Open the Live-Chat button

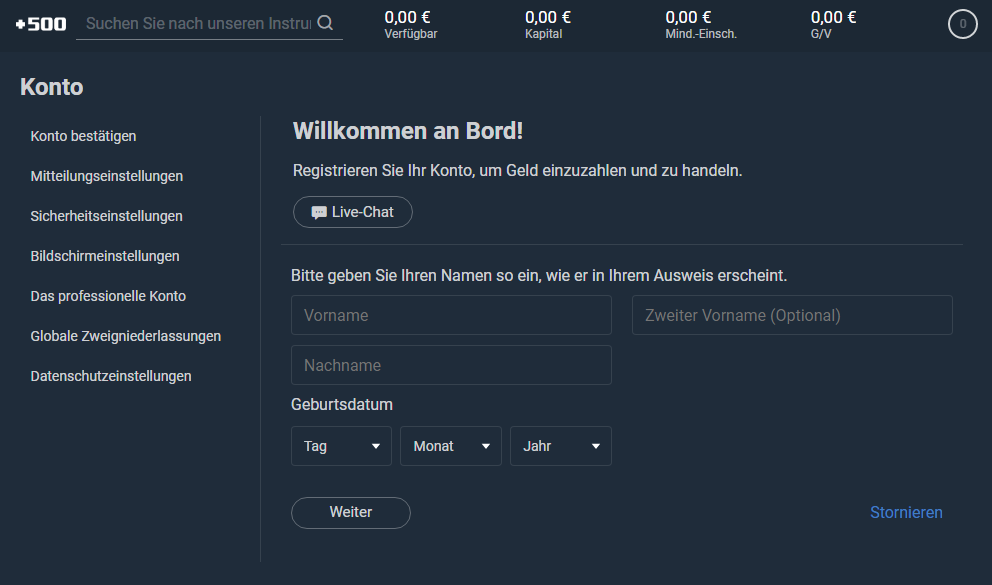point(352,212)
